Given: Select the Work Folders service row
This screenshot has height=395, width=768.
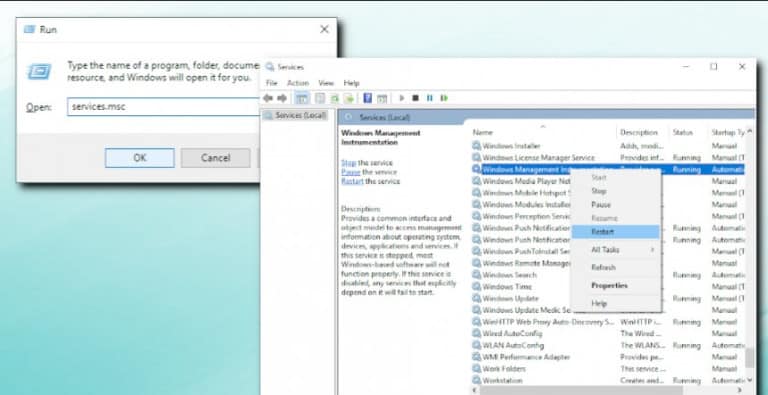Looking at the screenshot, I should click(x=608, y=369).
